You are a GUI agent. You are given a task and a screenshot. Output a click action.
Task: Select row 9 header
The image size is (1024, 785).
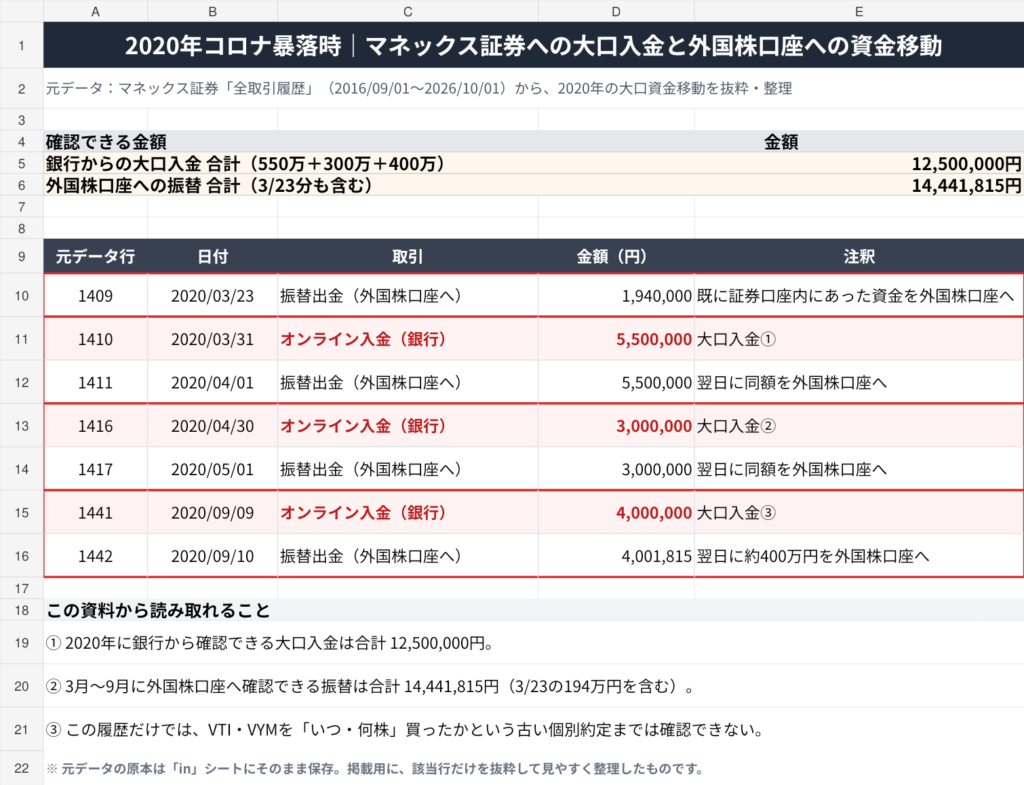tap(22, 256)
